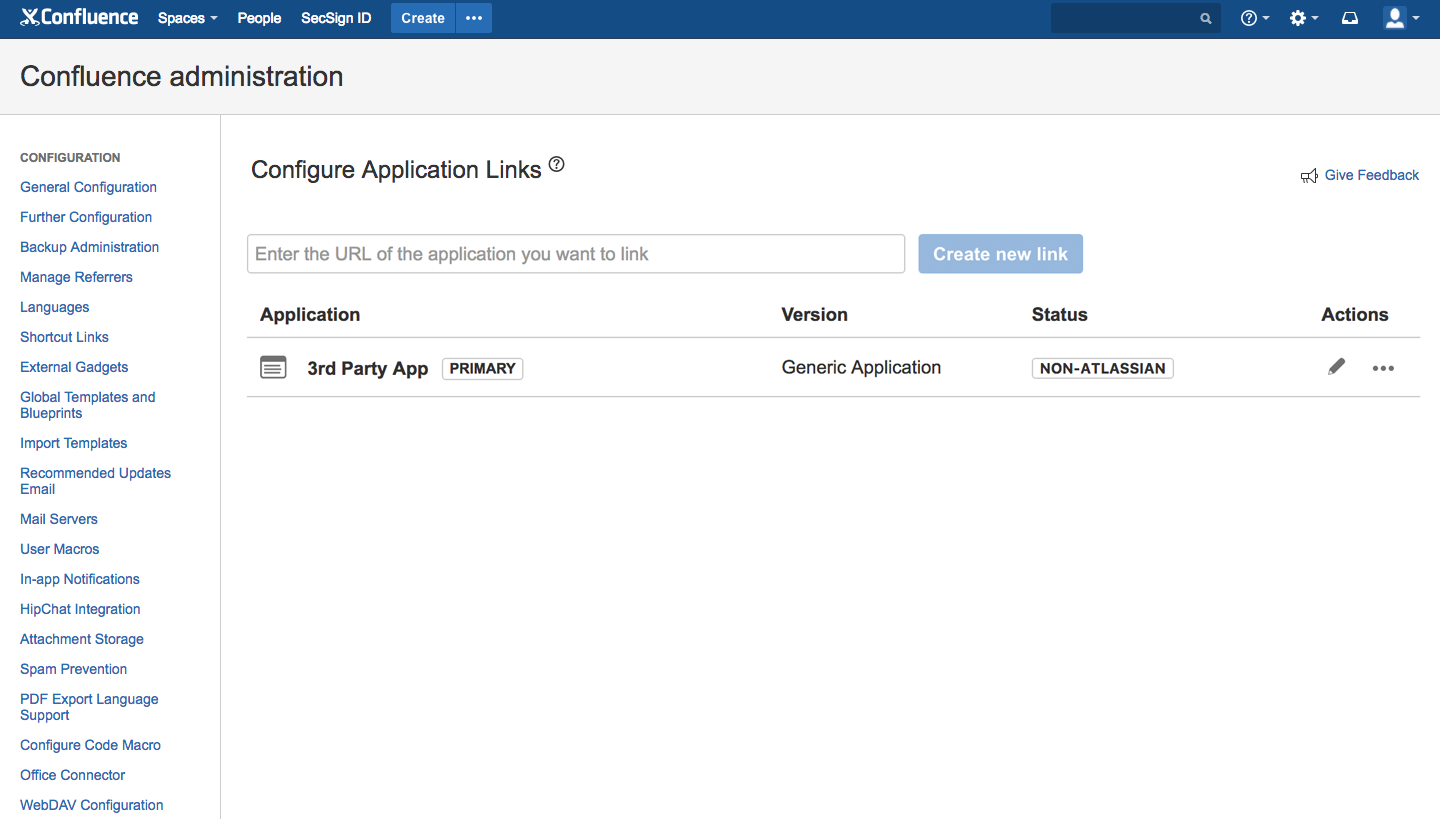The width and height of the screenshot is (1440, 819).
Task: Go to the People menu item
Action: pos(259,17)
